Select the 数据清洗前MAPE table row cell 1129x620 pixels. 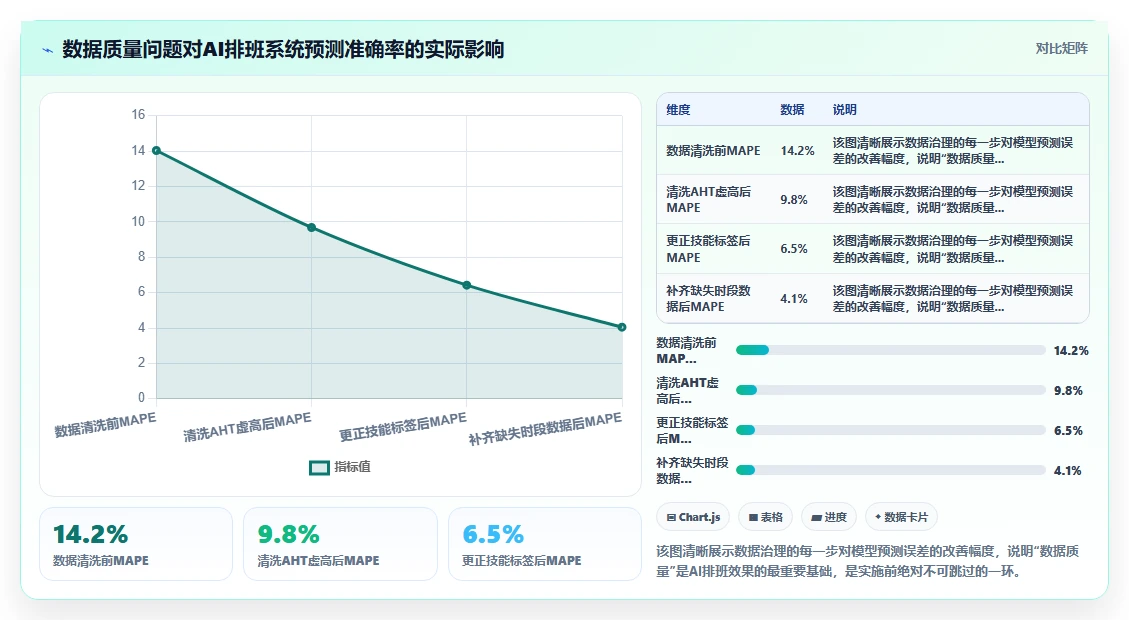coord(714,150)
